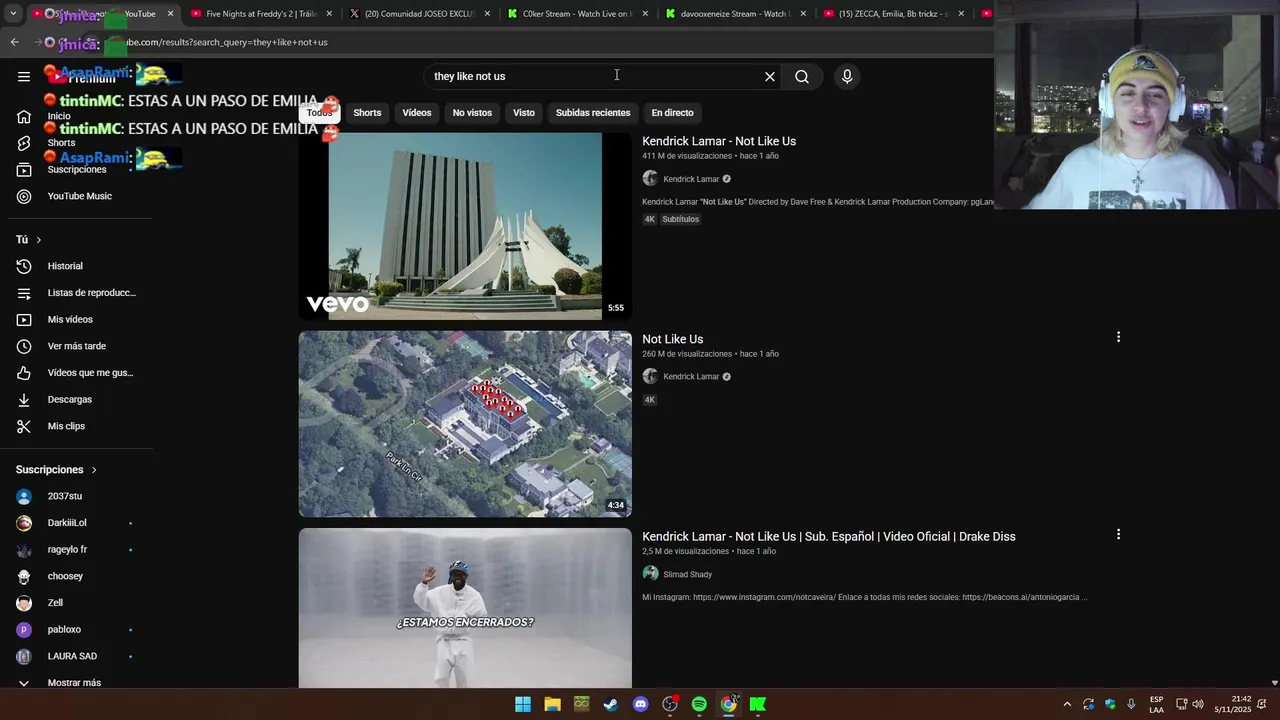The image size is (1280, 720).
Task: Open Kick app from the taskbar
Action: click(758, 704)
